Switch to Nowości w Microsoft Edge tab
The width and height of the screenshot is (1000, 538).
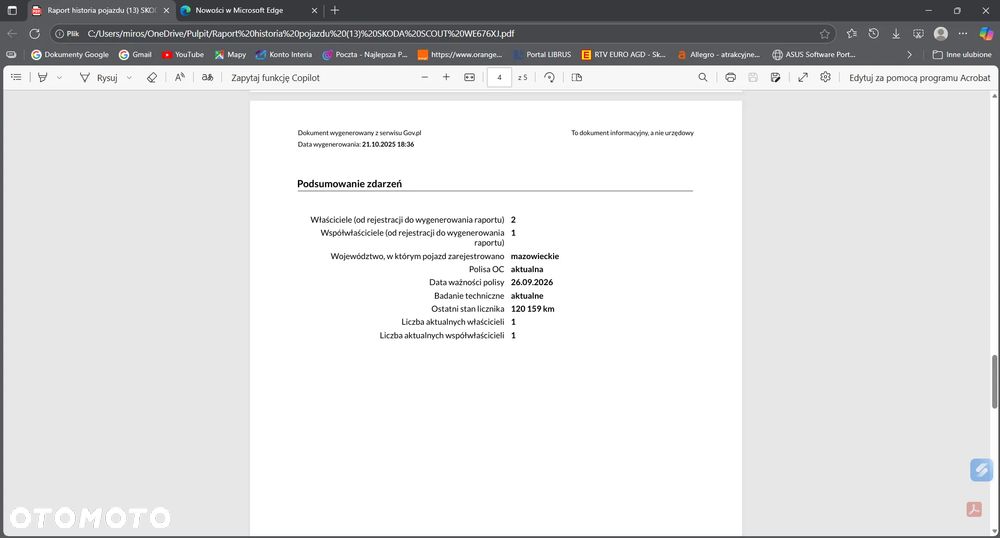249,10
